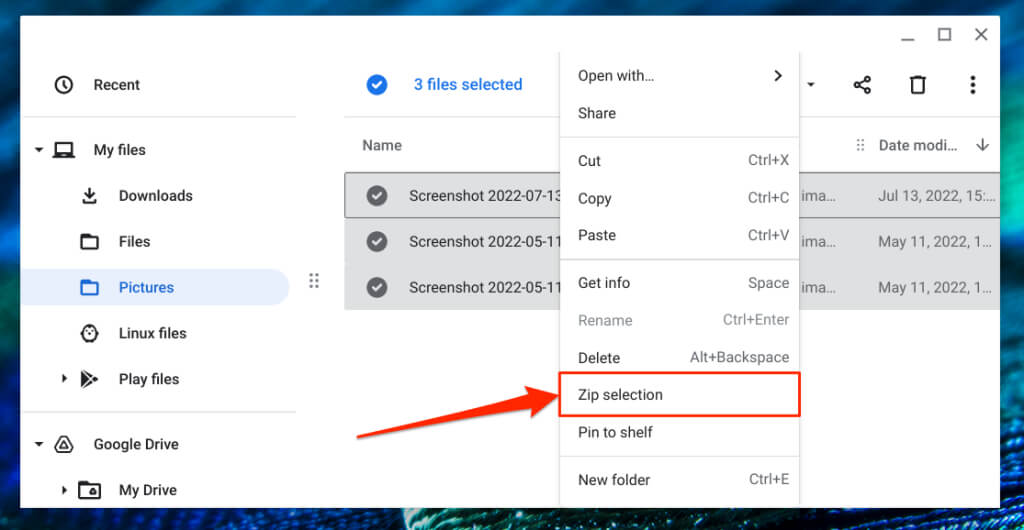
Task: Uncheck the last Screenshot 2022-05-11 file
Action: coord(377,287)
